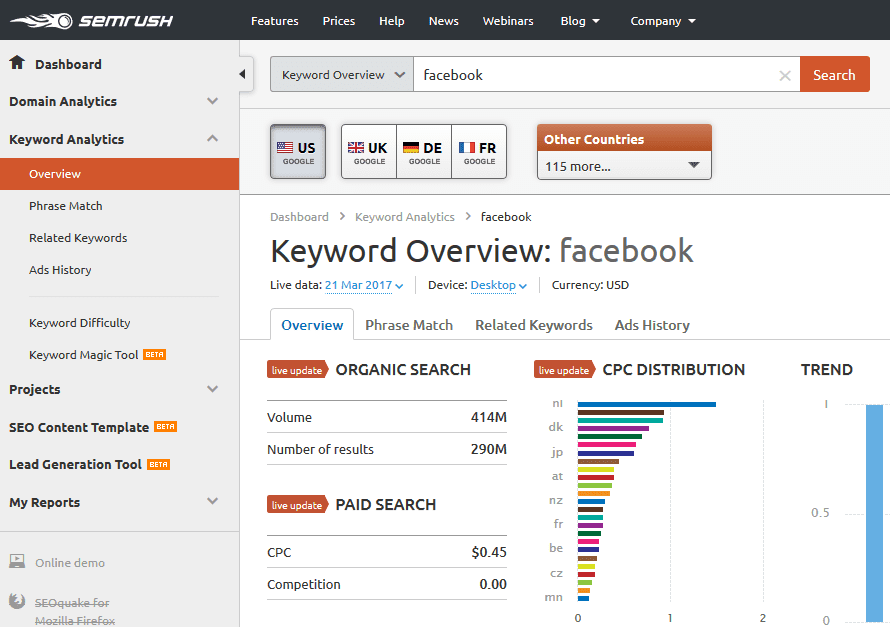Screen dimensions: 890x627
Task: Open Help in the top navigation
Action: 392,21
